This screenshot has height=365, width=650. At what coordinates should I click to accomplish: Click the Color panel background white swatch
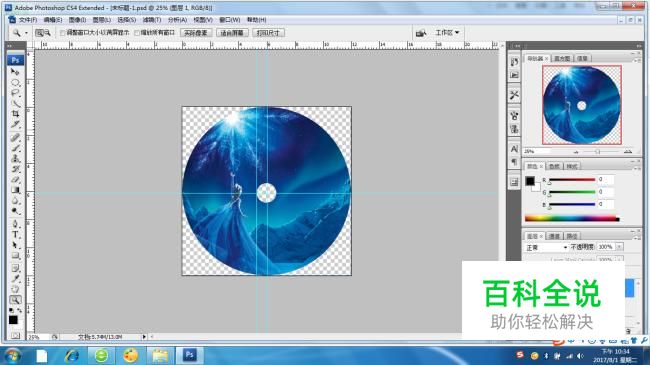tap(536, 188)
